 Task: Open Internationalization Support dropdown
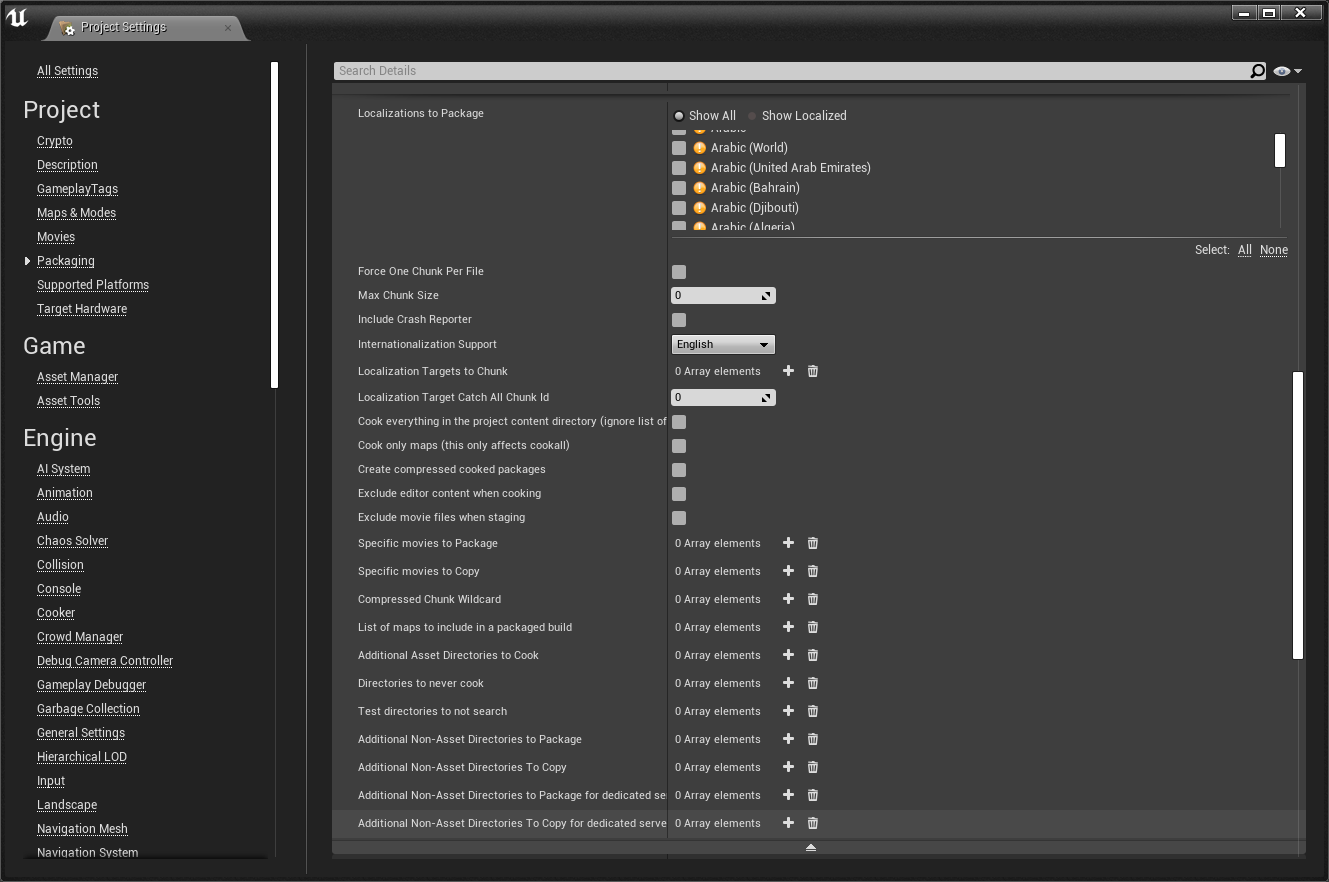(723, 344)
